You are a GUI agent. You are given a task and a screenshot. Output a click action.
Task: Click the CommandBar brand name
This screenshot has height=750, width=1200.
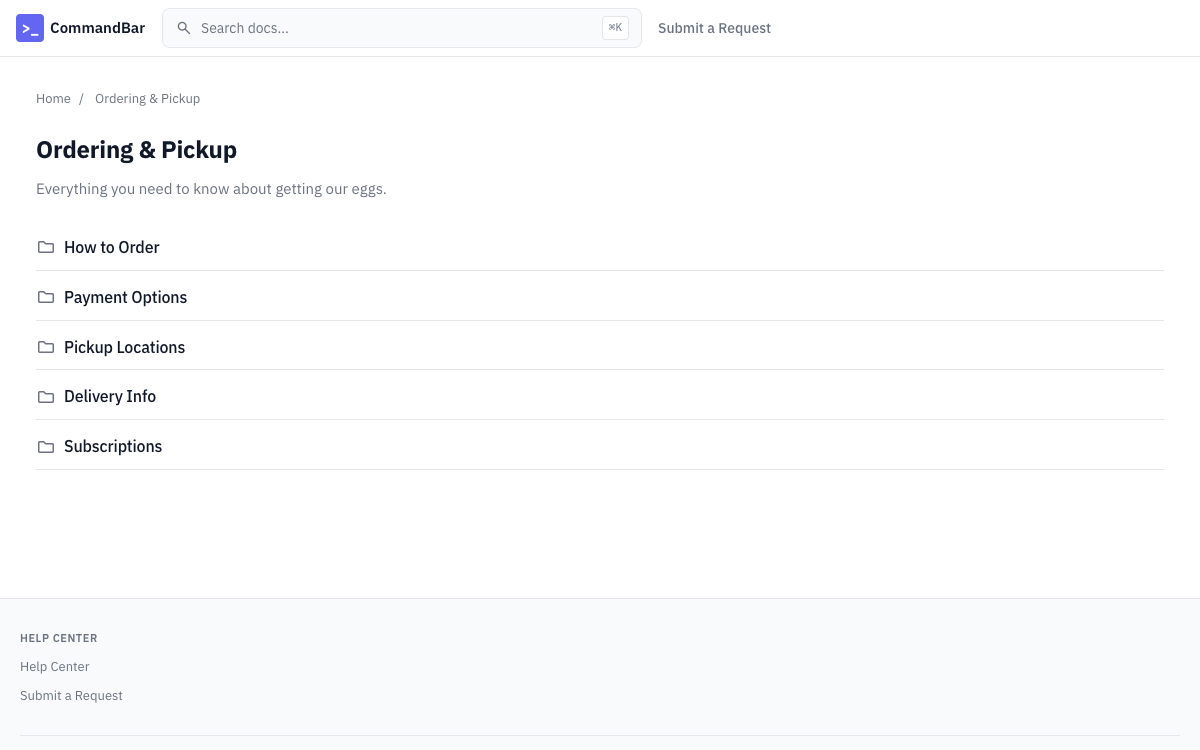pyautogui.click(x=97, y=28)
